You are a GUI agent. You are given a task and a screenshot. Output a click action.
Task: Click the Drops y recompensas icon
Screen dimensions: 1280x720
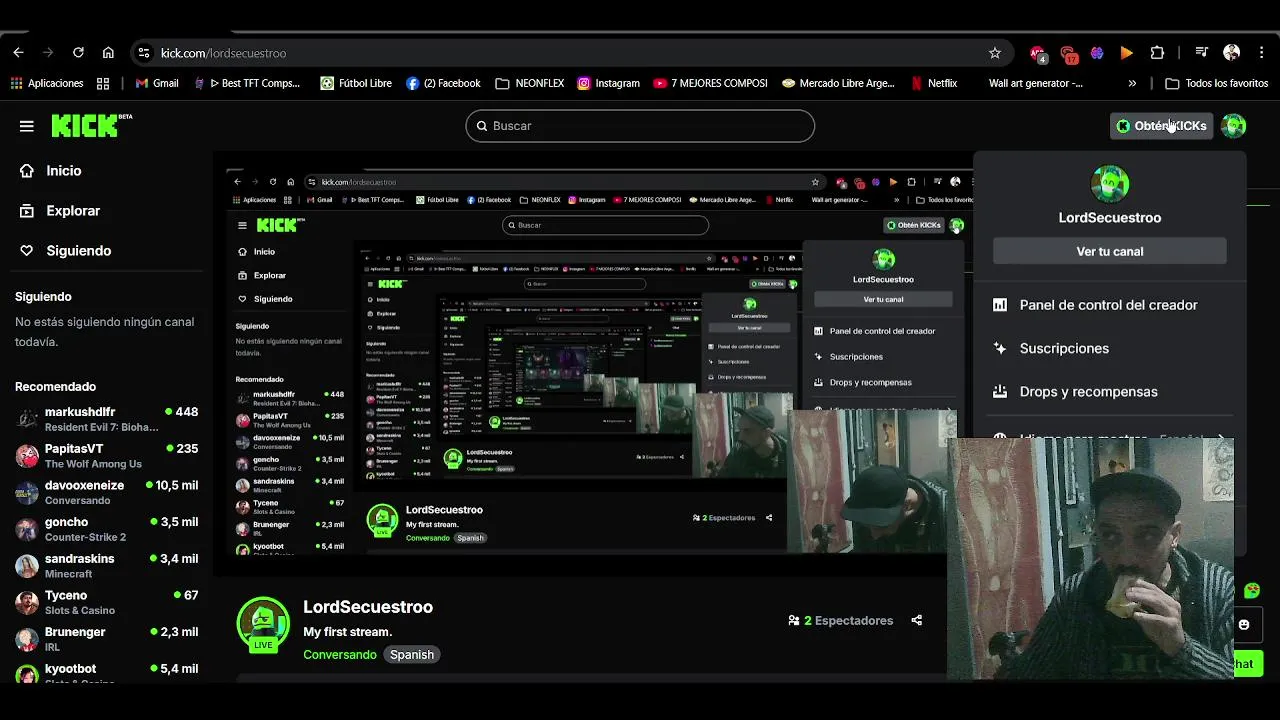pos(1000,392)
